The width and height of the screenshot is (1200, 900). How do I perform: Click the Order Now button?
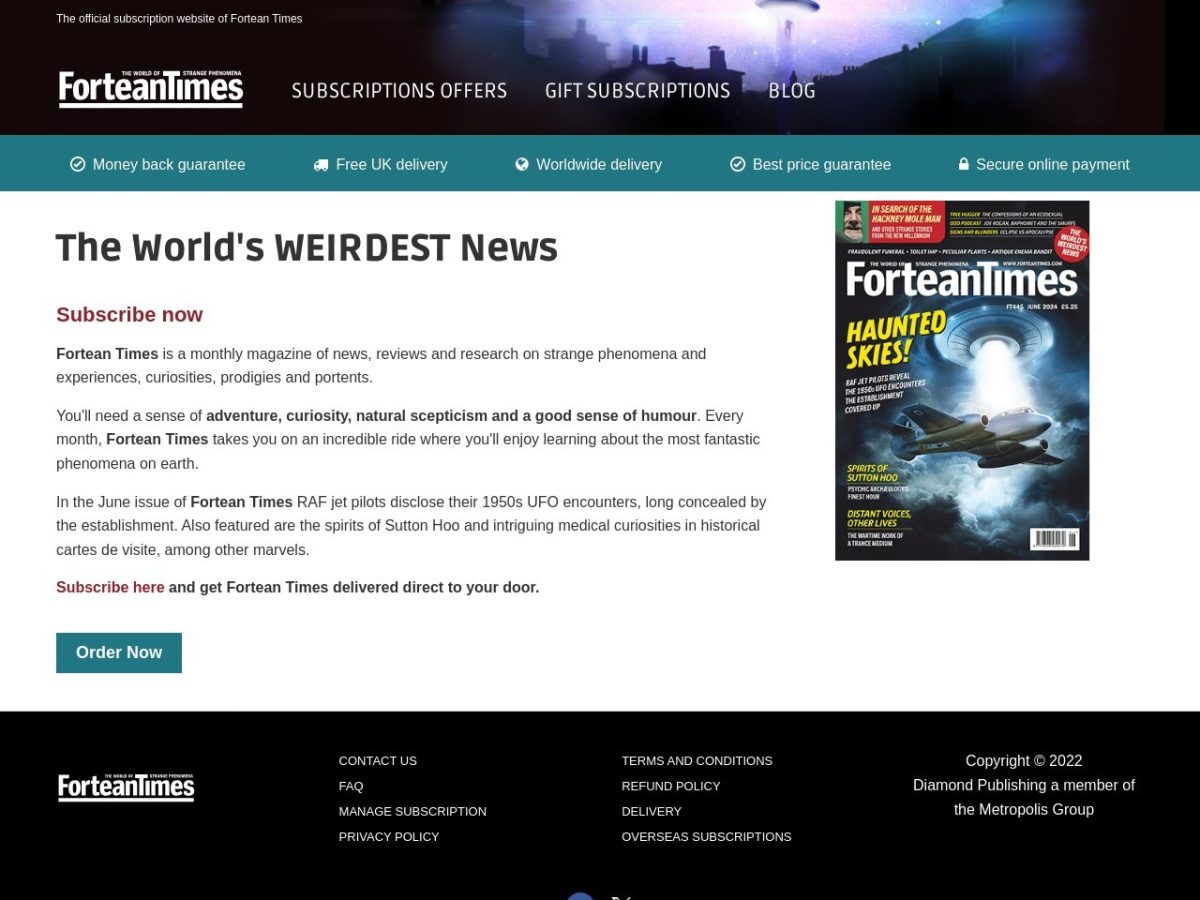(119, 652)
